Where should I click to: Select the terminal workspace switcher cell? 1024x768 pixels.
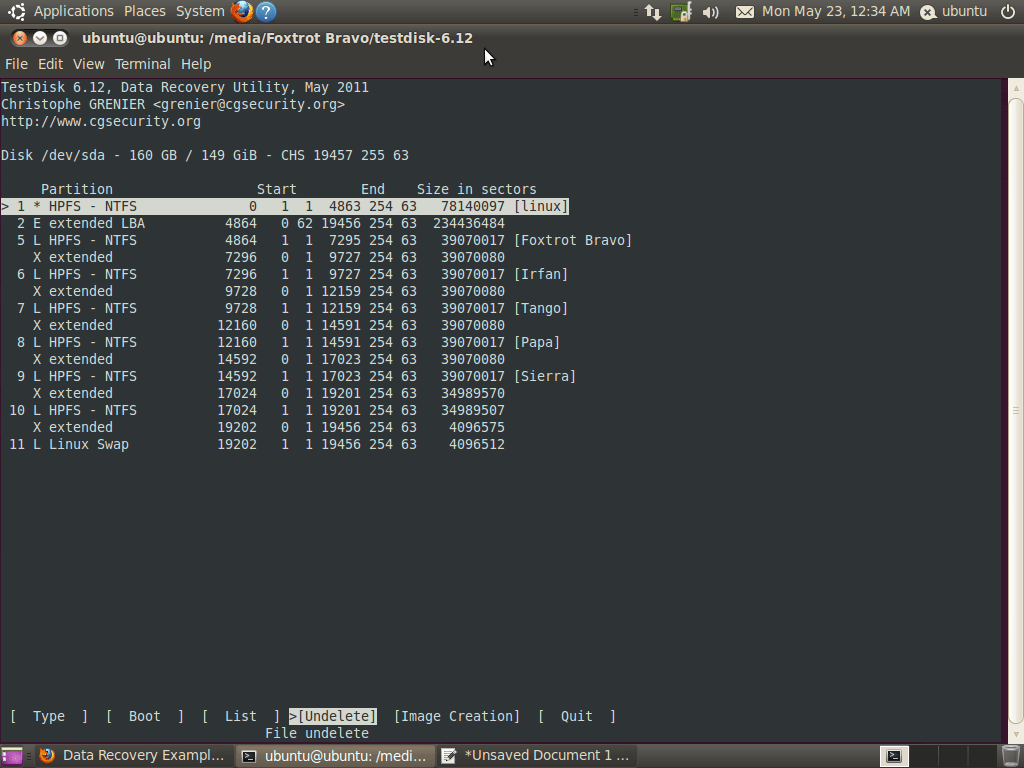point(894,756)
